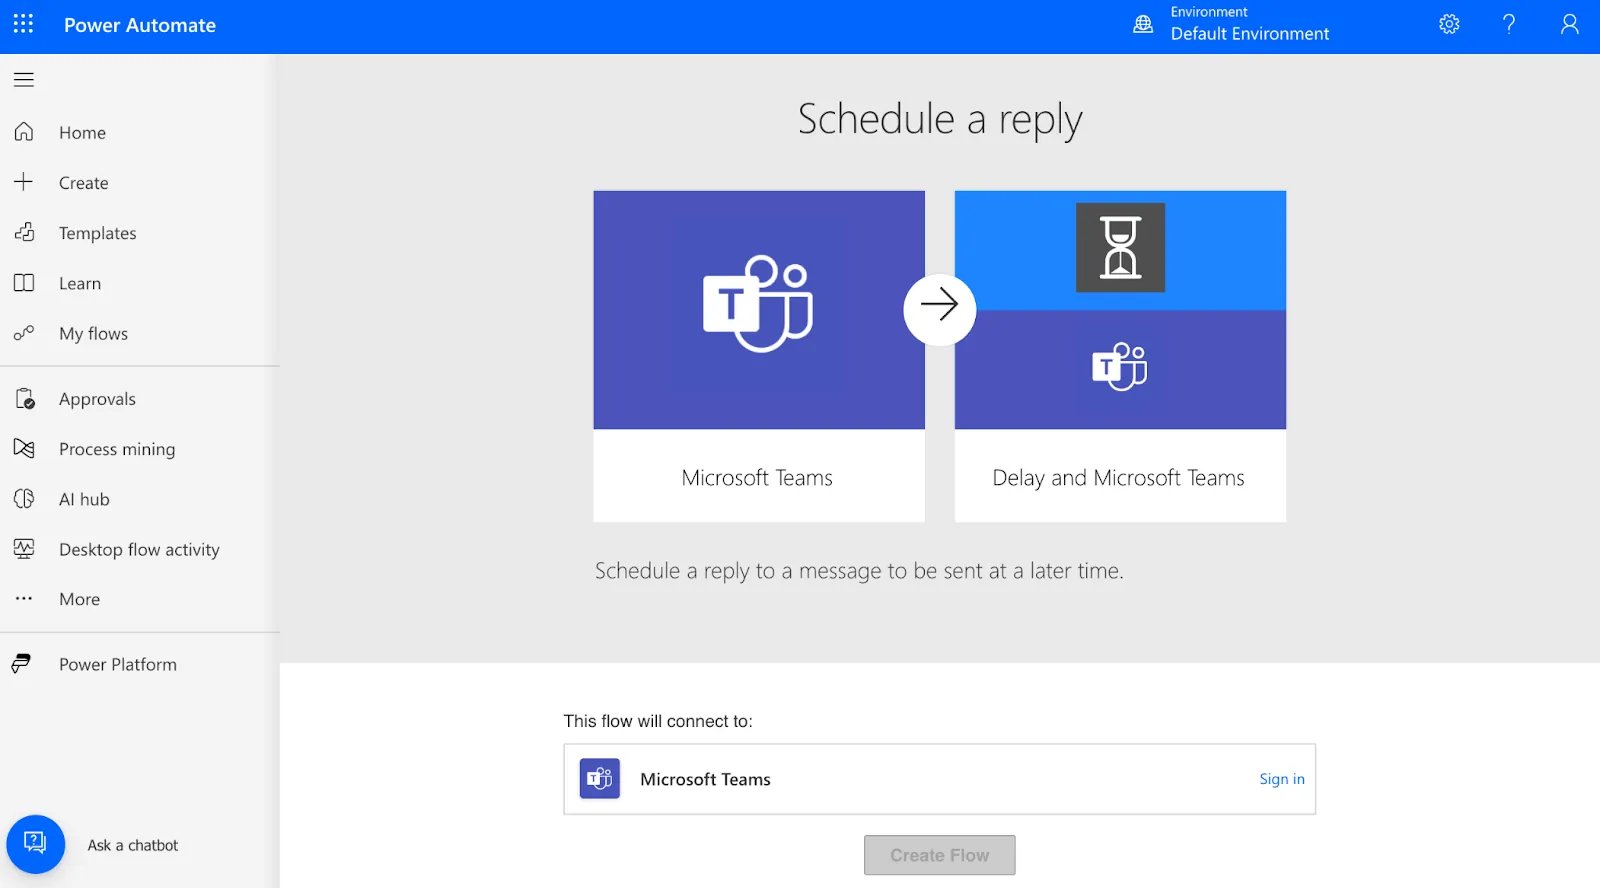The height and width of the screenshot is (888, 1600).
Task: Open the app launcher waffle icon
Action: (23, 24)
